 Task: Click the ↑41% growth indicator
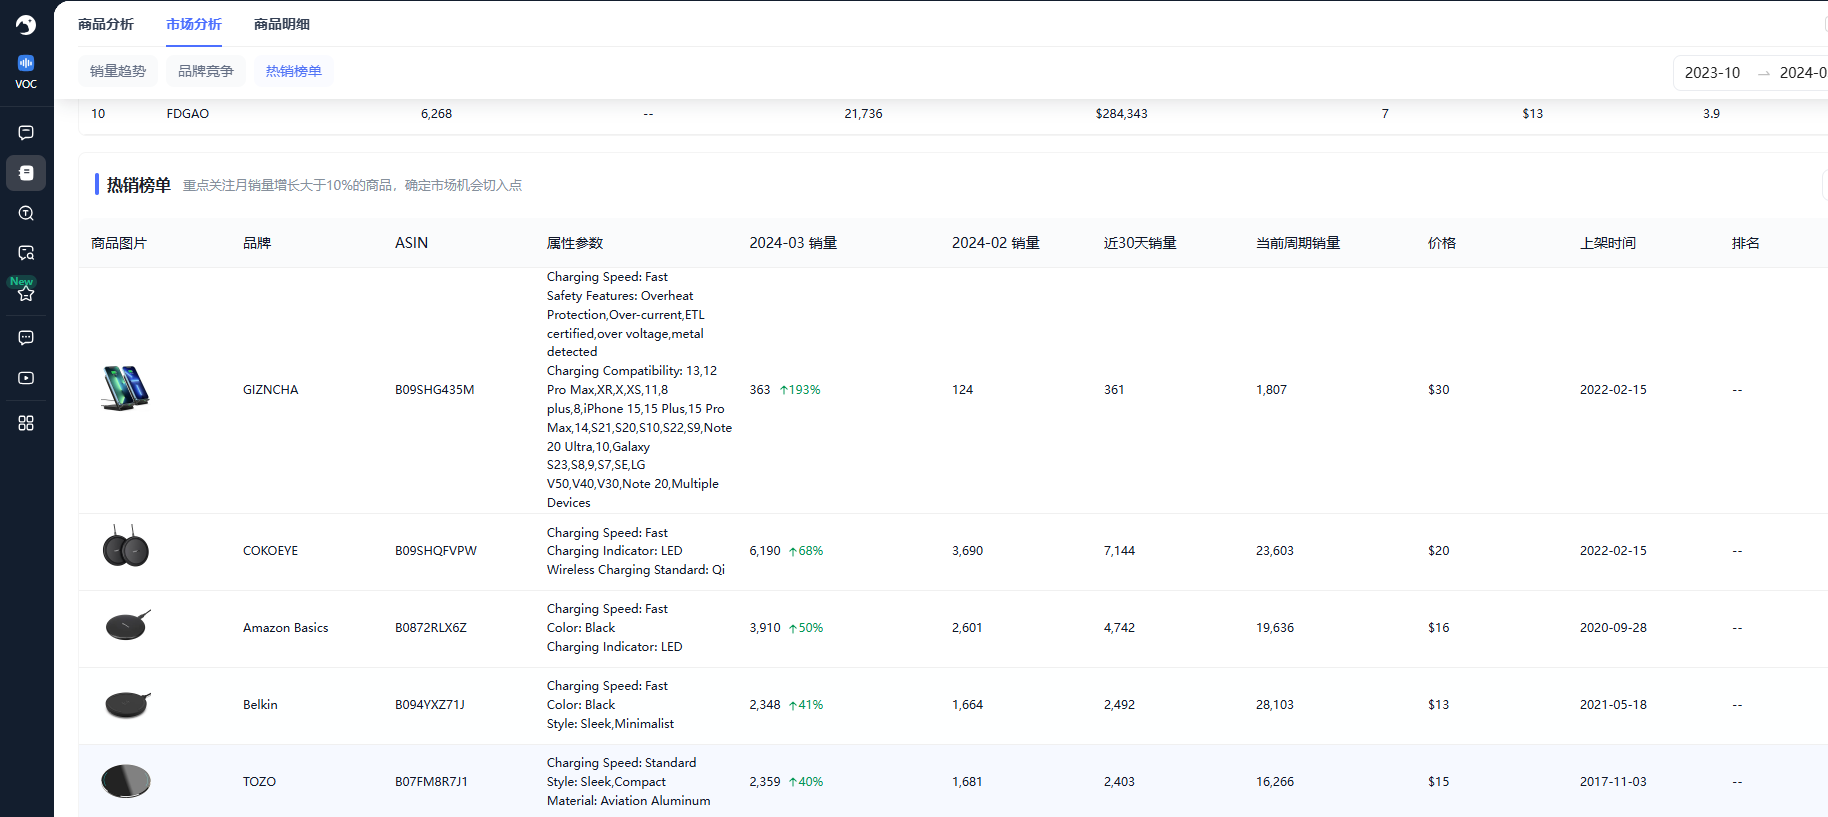click(x=806, y=705)
